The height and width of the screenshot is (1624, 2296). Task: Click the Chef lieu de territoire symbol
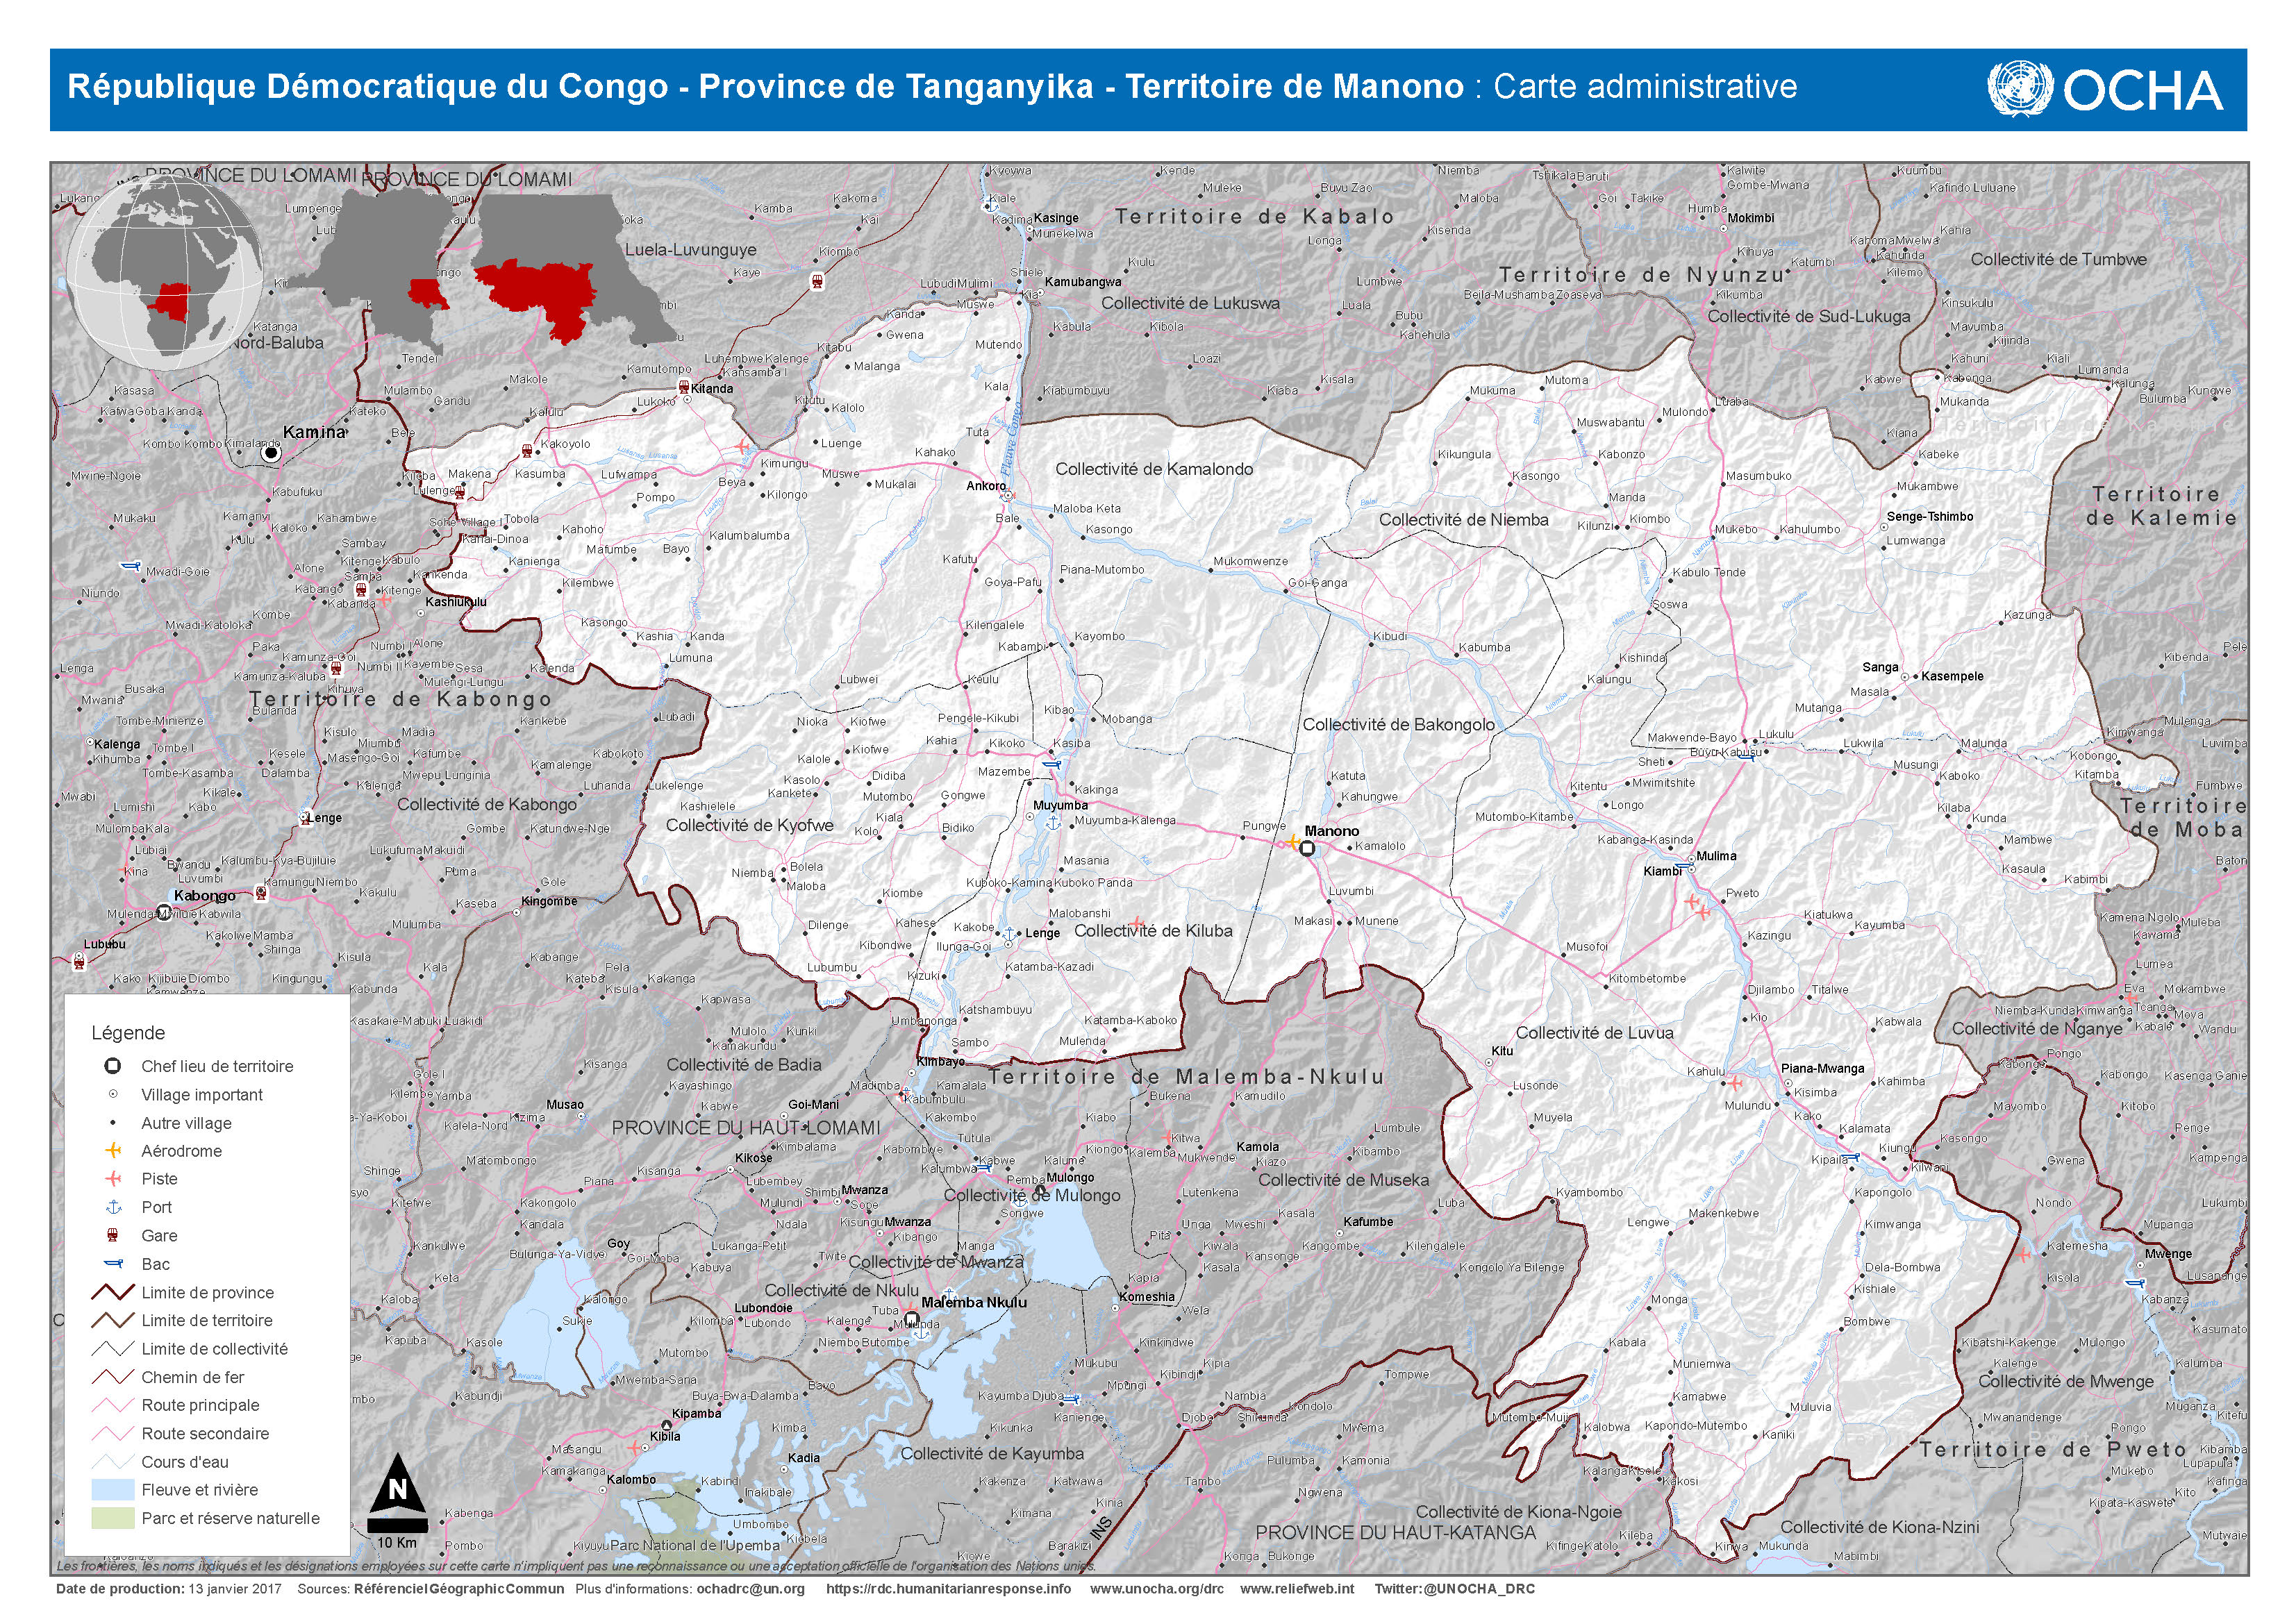coord(113,1066)
